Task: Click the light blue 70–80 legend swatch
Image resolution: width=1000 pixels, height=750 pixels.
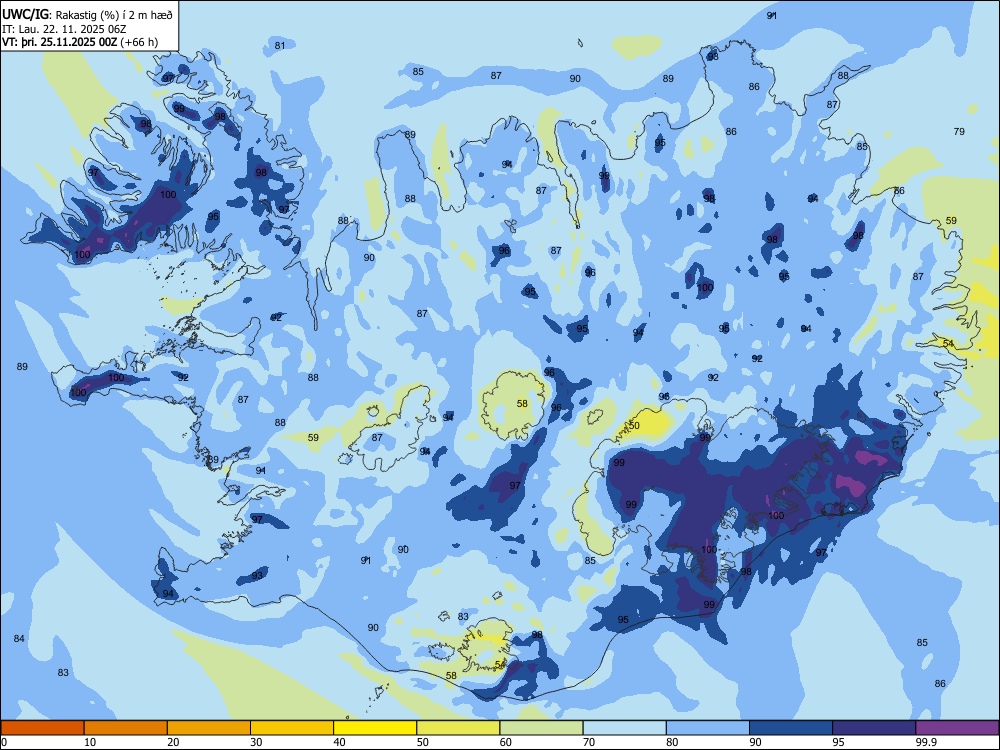Action: coord(625,728)
